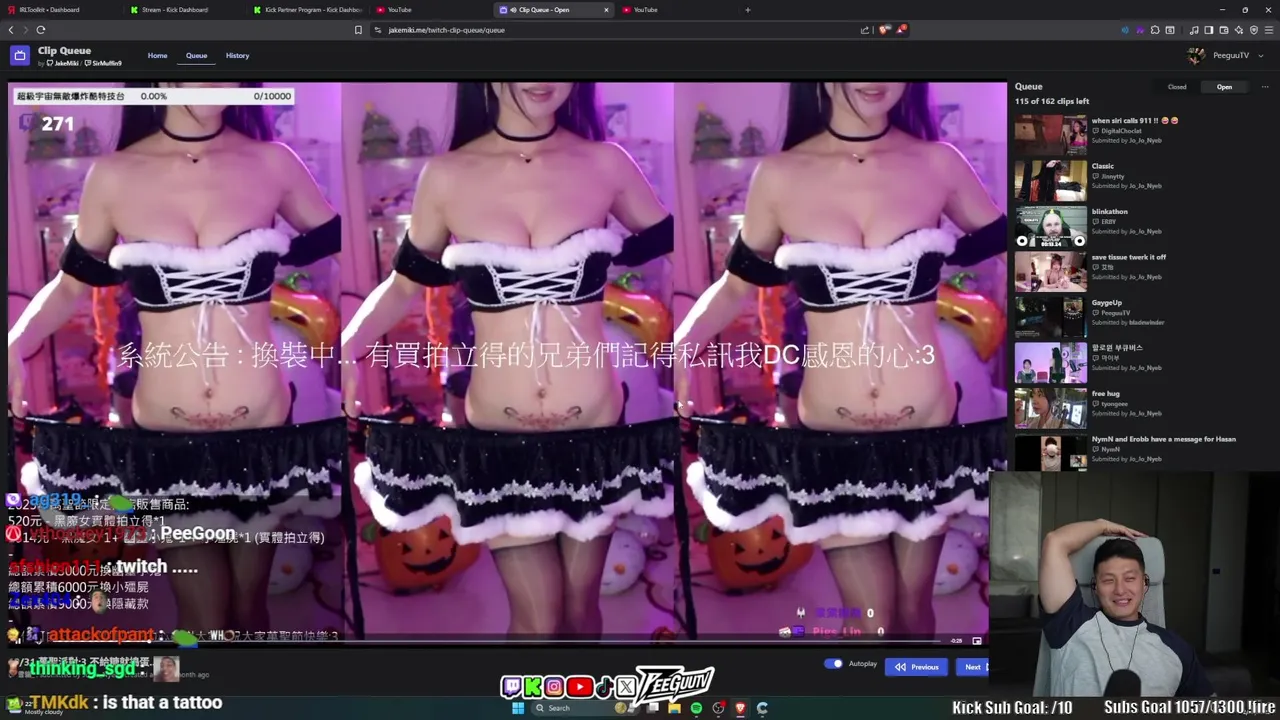Click the Clip Queue logo icon

pos(19,56)
